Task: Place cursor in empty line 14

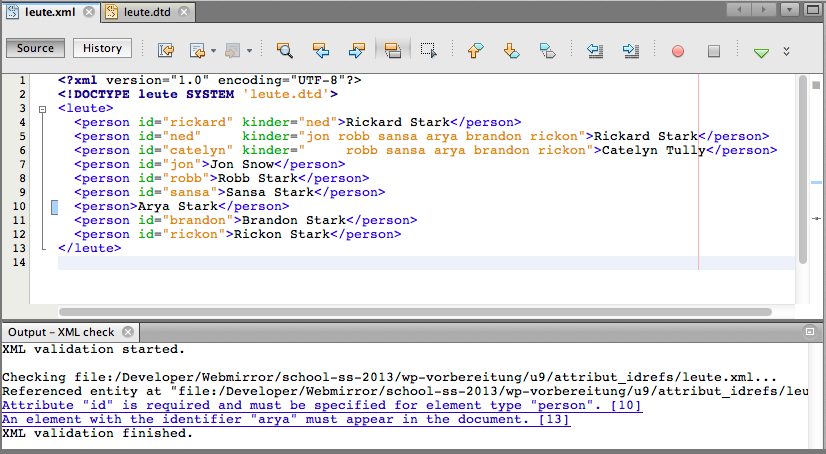Action: tap(426, 262)
